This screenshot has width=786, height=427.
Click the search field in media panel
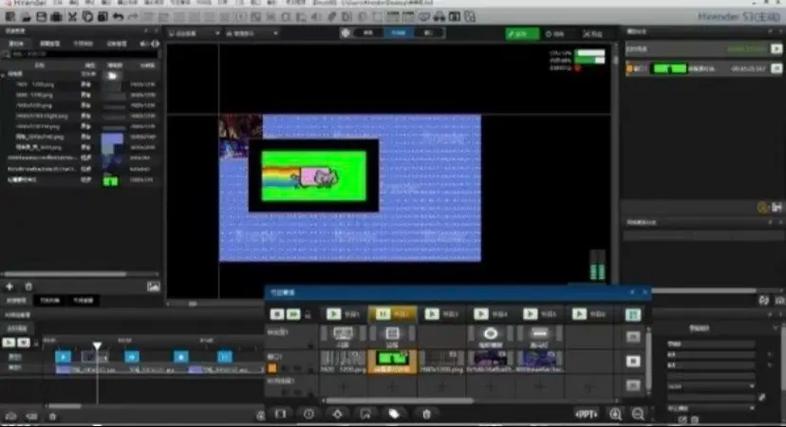[83, 54]
